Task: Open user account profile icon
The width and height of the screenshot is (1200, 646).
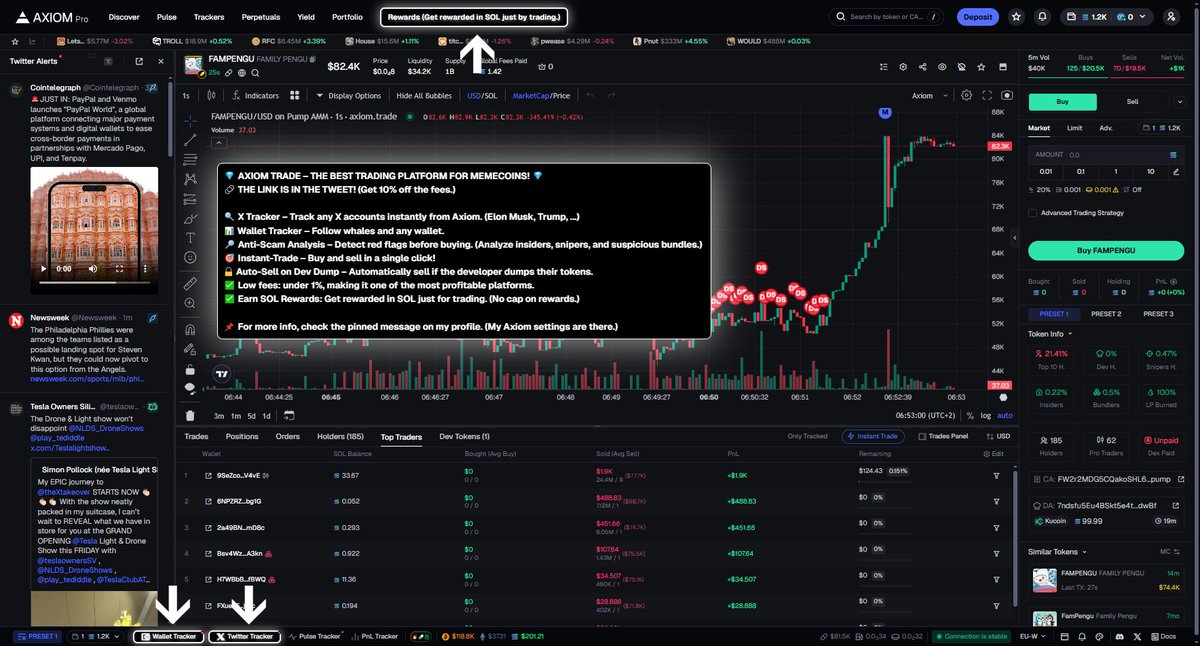Action: pyautogui.click(x=1172, y=17)
